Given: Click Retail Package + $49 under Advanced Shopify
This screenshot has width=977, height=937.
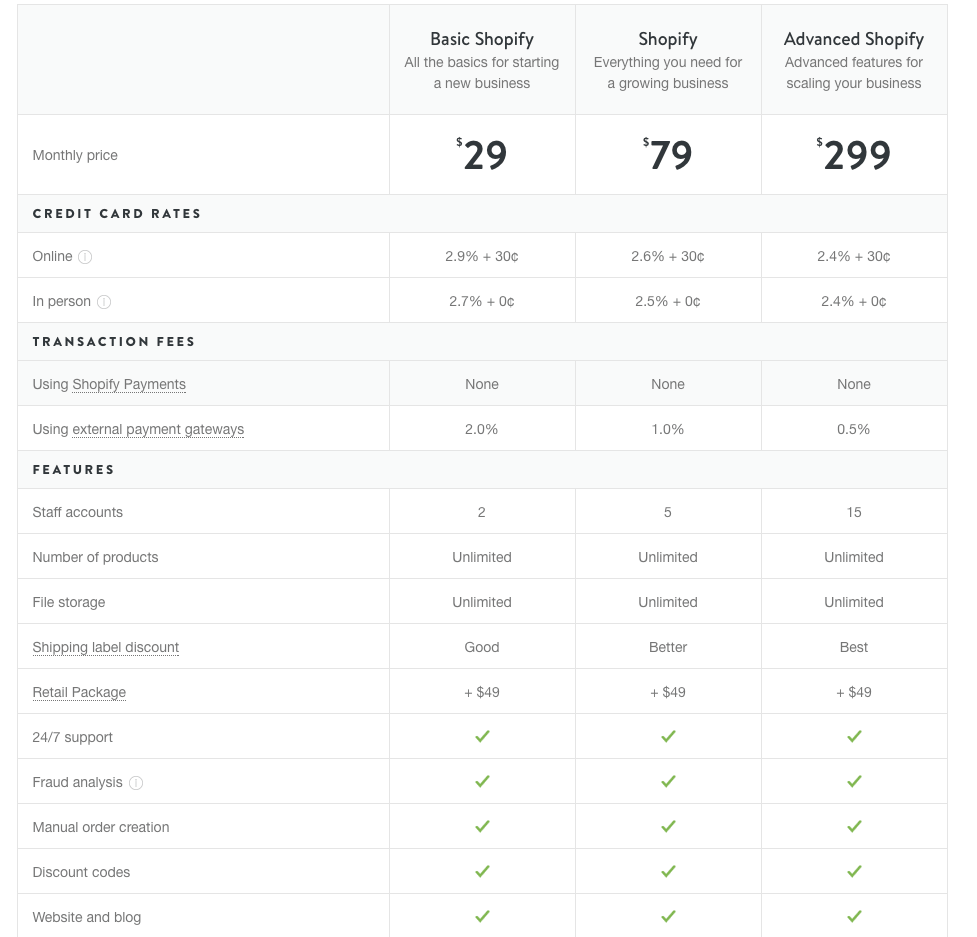Looking at the screenshot, I should [854, 692].
